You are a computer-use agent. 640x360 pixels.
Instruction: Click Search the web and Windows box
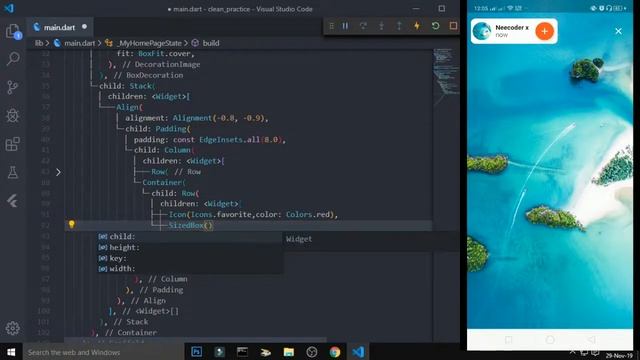point(103,352)
